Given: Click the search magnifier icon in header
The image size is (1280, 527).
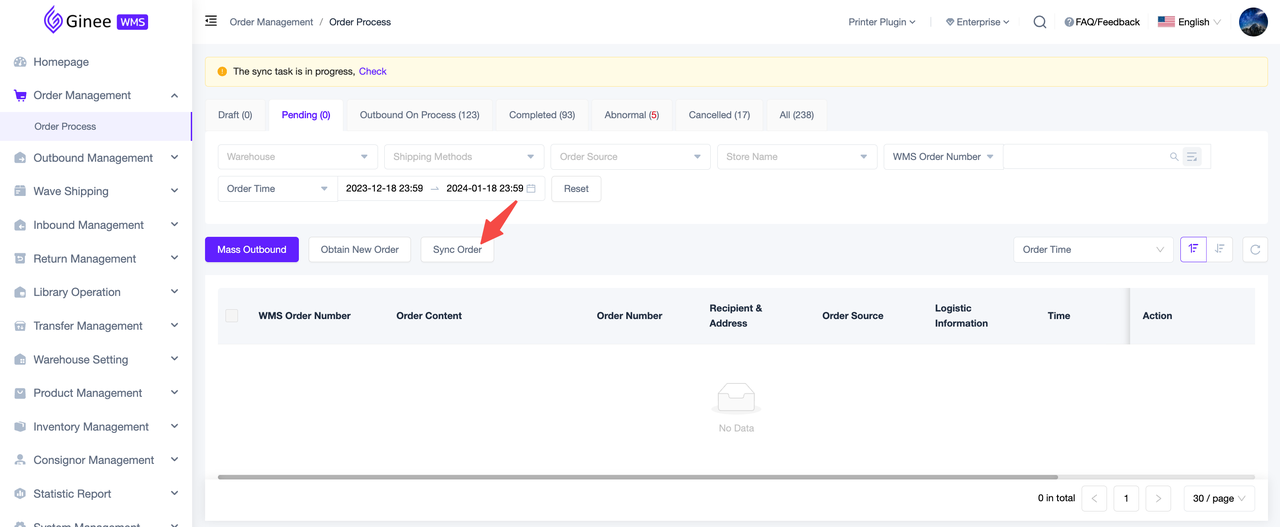Looking at the screenshot, I should pos(1040,22).
